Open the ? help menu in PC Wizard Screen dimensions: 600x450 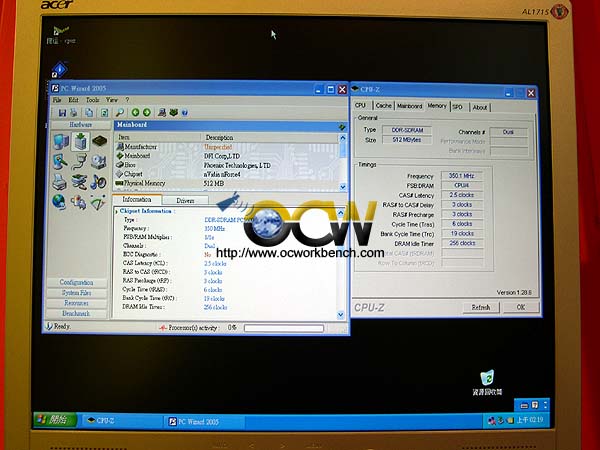click(127, 100)
